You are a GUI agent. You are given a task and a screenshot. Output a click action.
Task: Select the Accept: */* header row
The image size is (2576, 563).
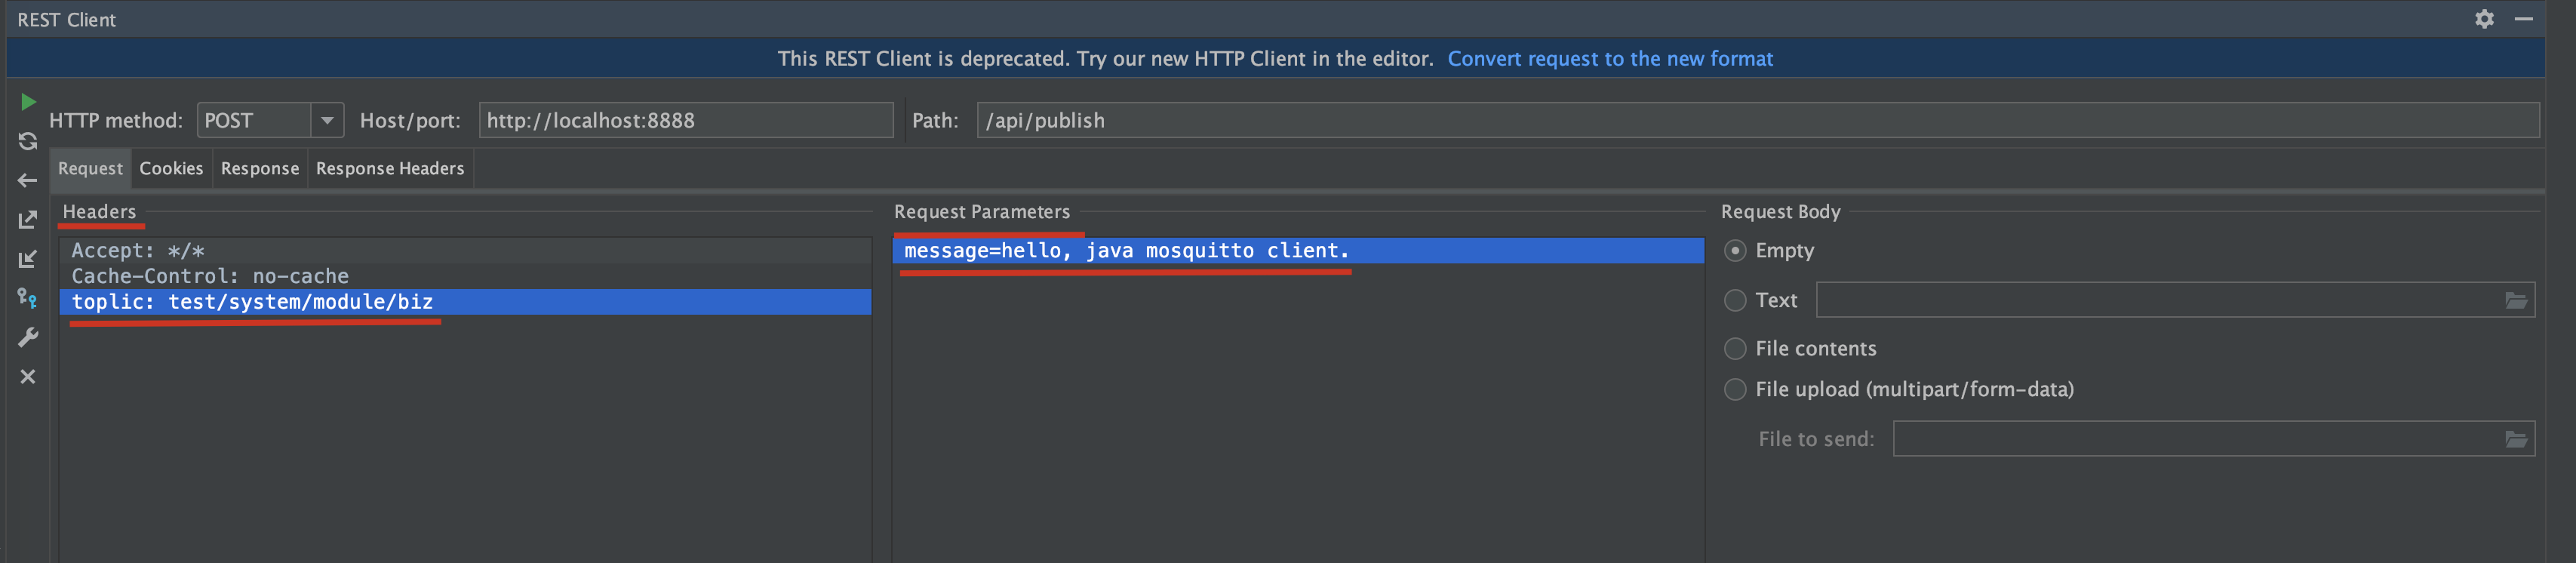465,251
